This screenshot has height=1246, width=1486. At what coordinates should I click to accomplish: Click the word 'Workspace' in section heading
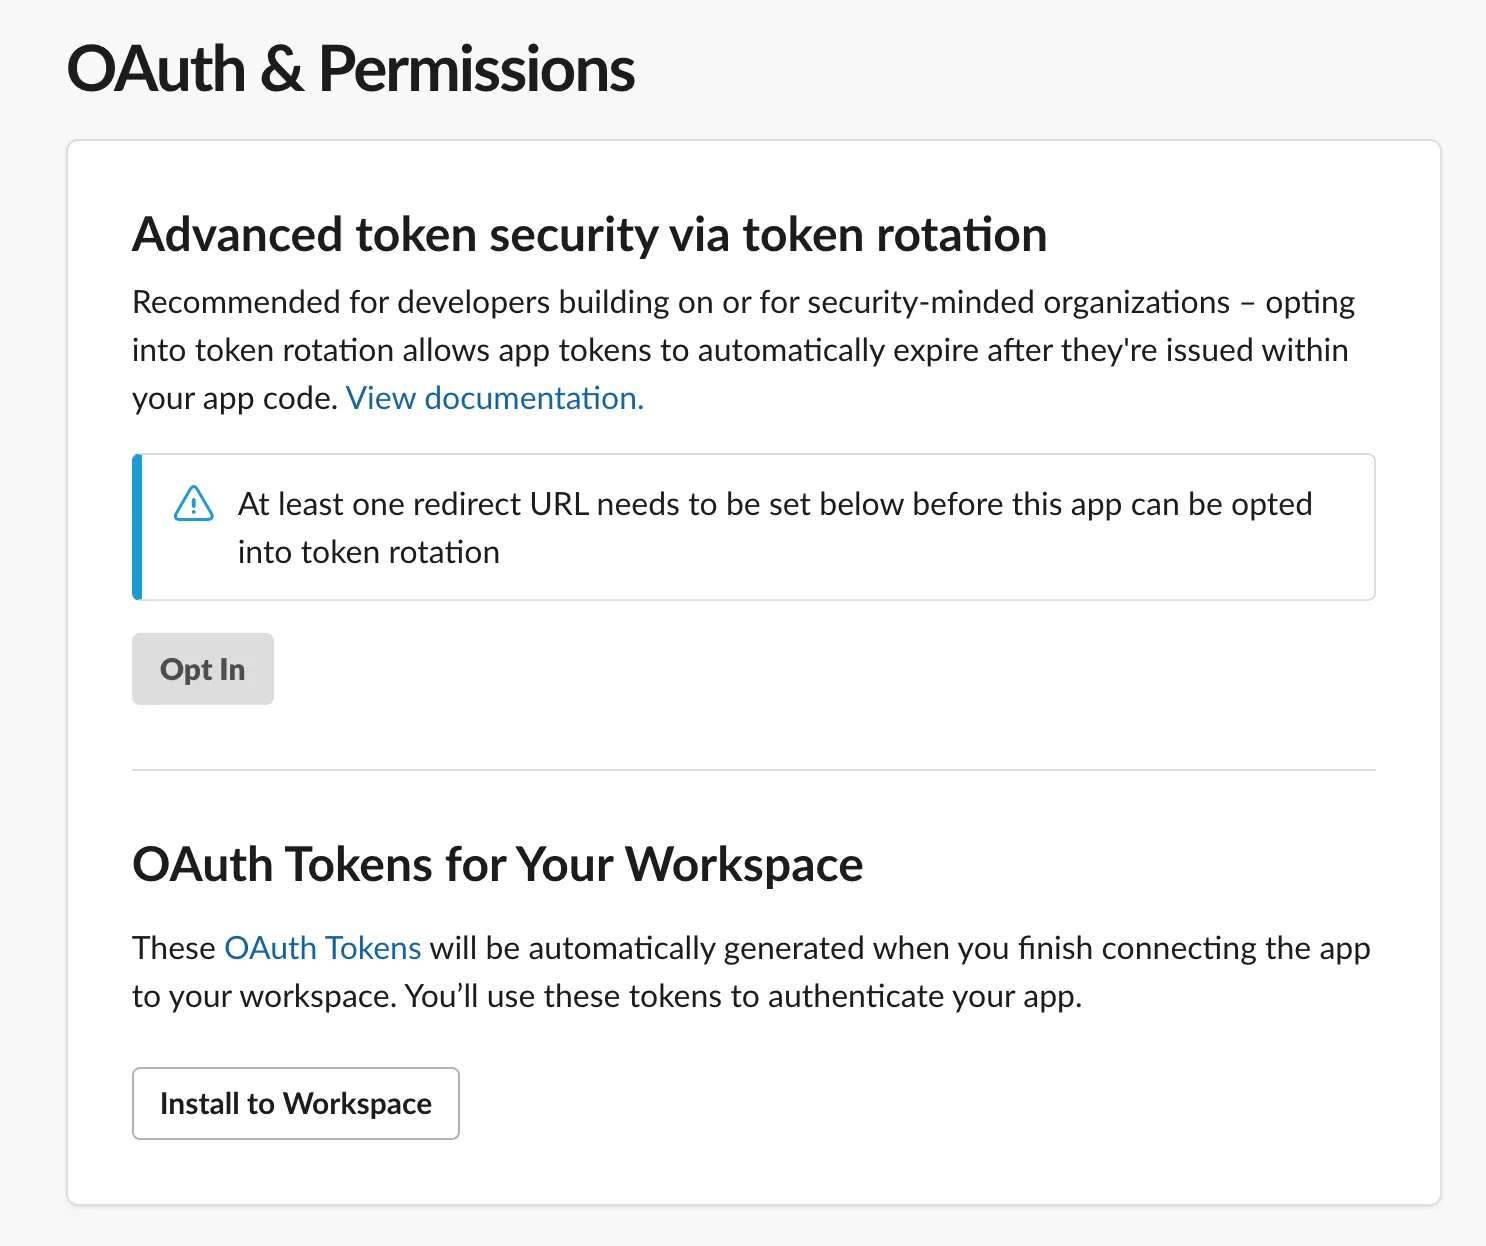click(744, 864)
